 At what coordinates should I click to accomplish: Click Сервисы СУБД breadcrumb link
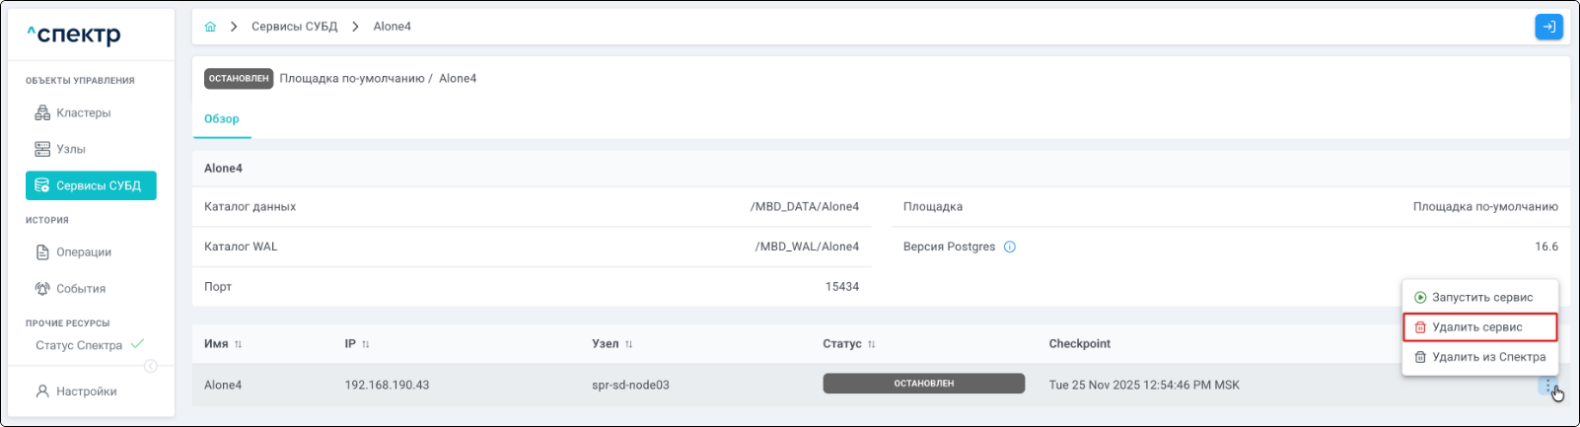tap(294, 27)
